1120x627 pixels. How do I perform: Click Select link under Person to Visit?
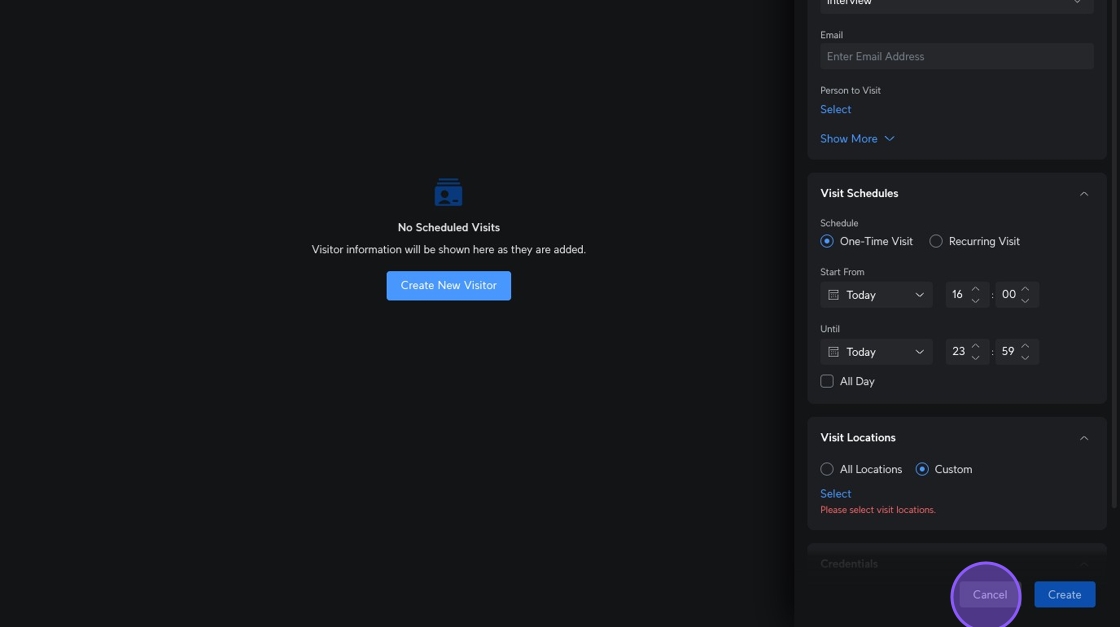pyautogui.click(x=835, y=110)
